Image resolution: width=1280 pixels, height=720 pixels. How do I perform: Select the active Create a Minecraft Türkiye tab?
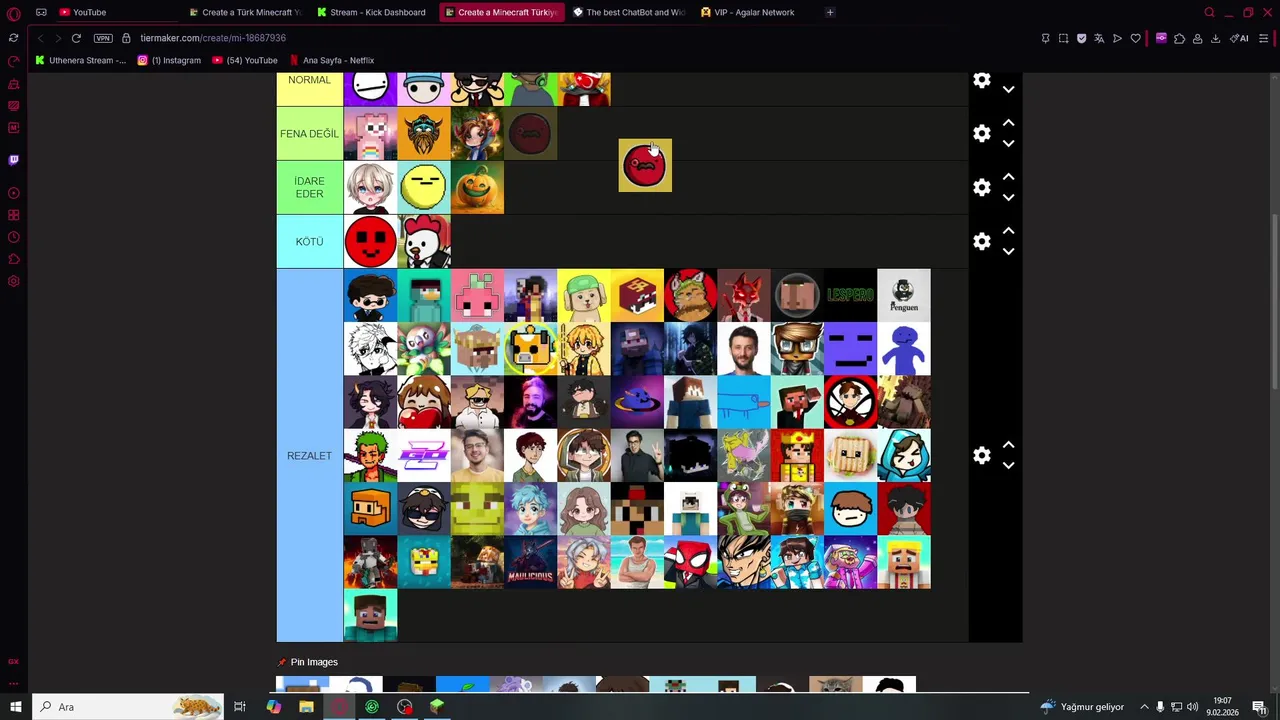click(x=501, y=12)
